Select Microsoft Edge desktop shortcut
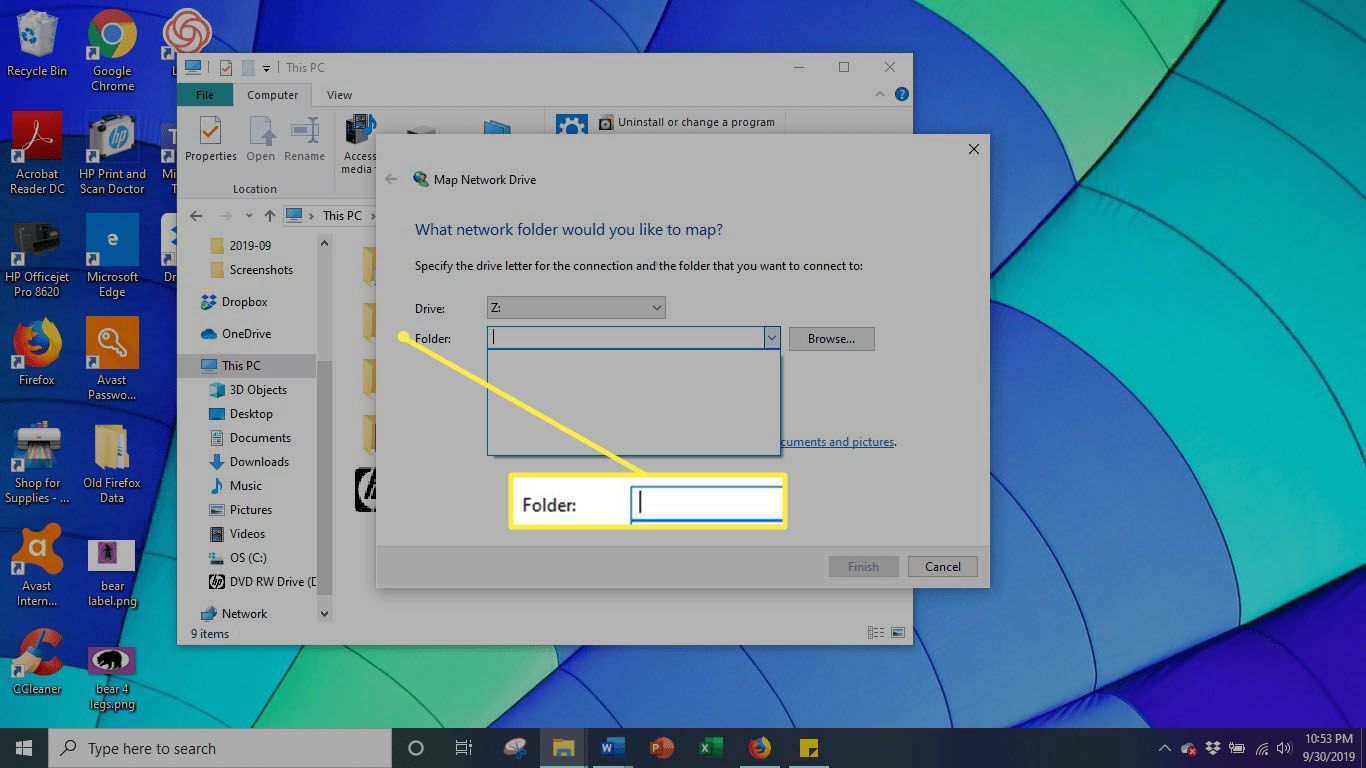Viewport: 1366px width, 768px height. tap(112, 257)
